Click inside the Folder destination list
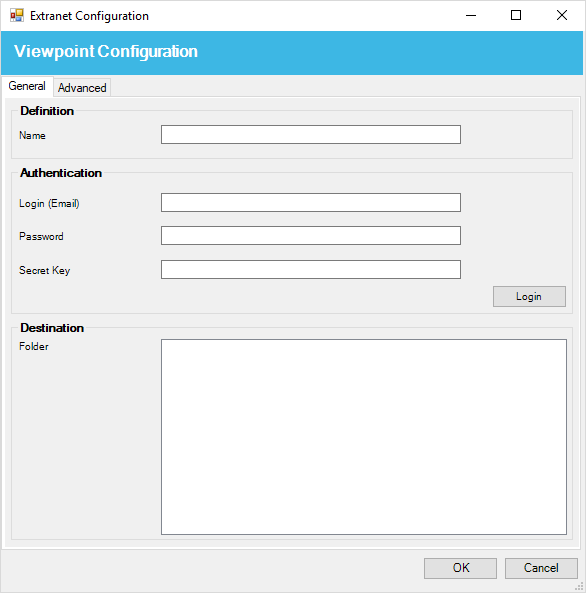 364,437
